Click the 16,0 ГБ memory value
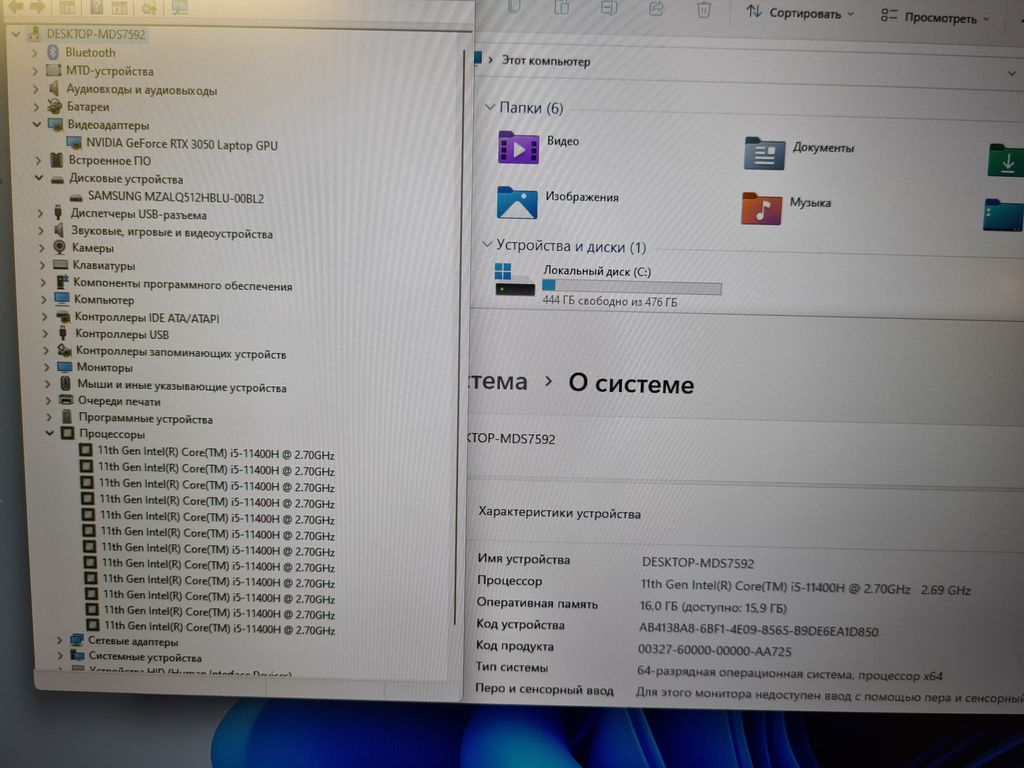1024x768 pixels. [713, 607]
